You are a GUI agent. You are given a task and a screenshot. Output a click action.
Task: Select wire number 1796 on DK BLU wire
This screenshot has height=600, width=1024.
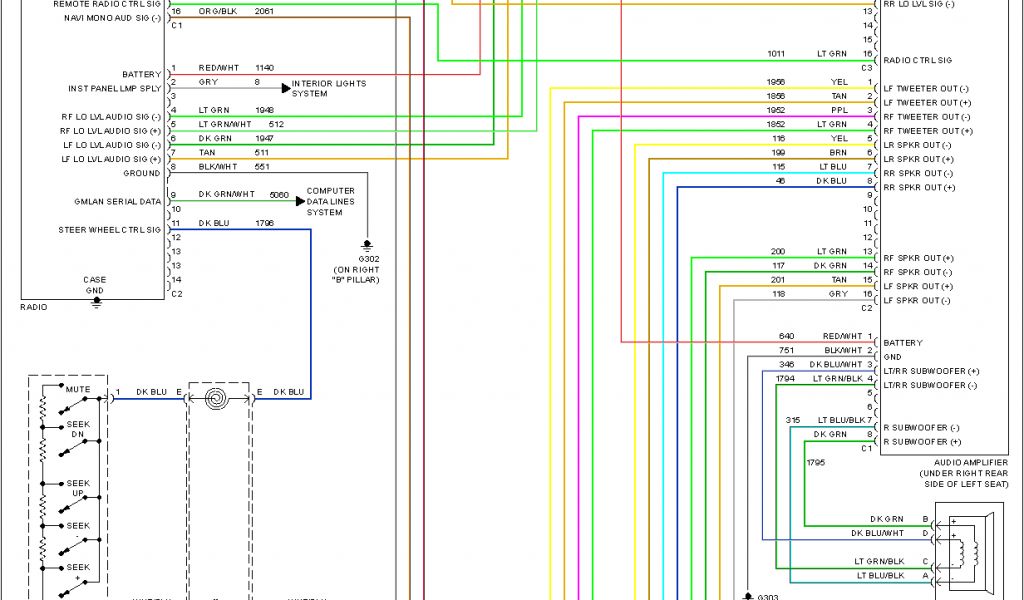(264, 223)
